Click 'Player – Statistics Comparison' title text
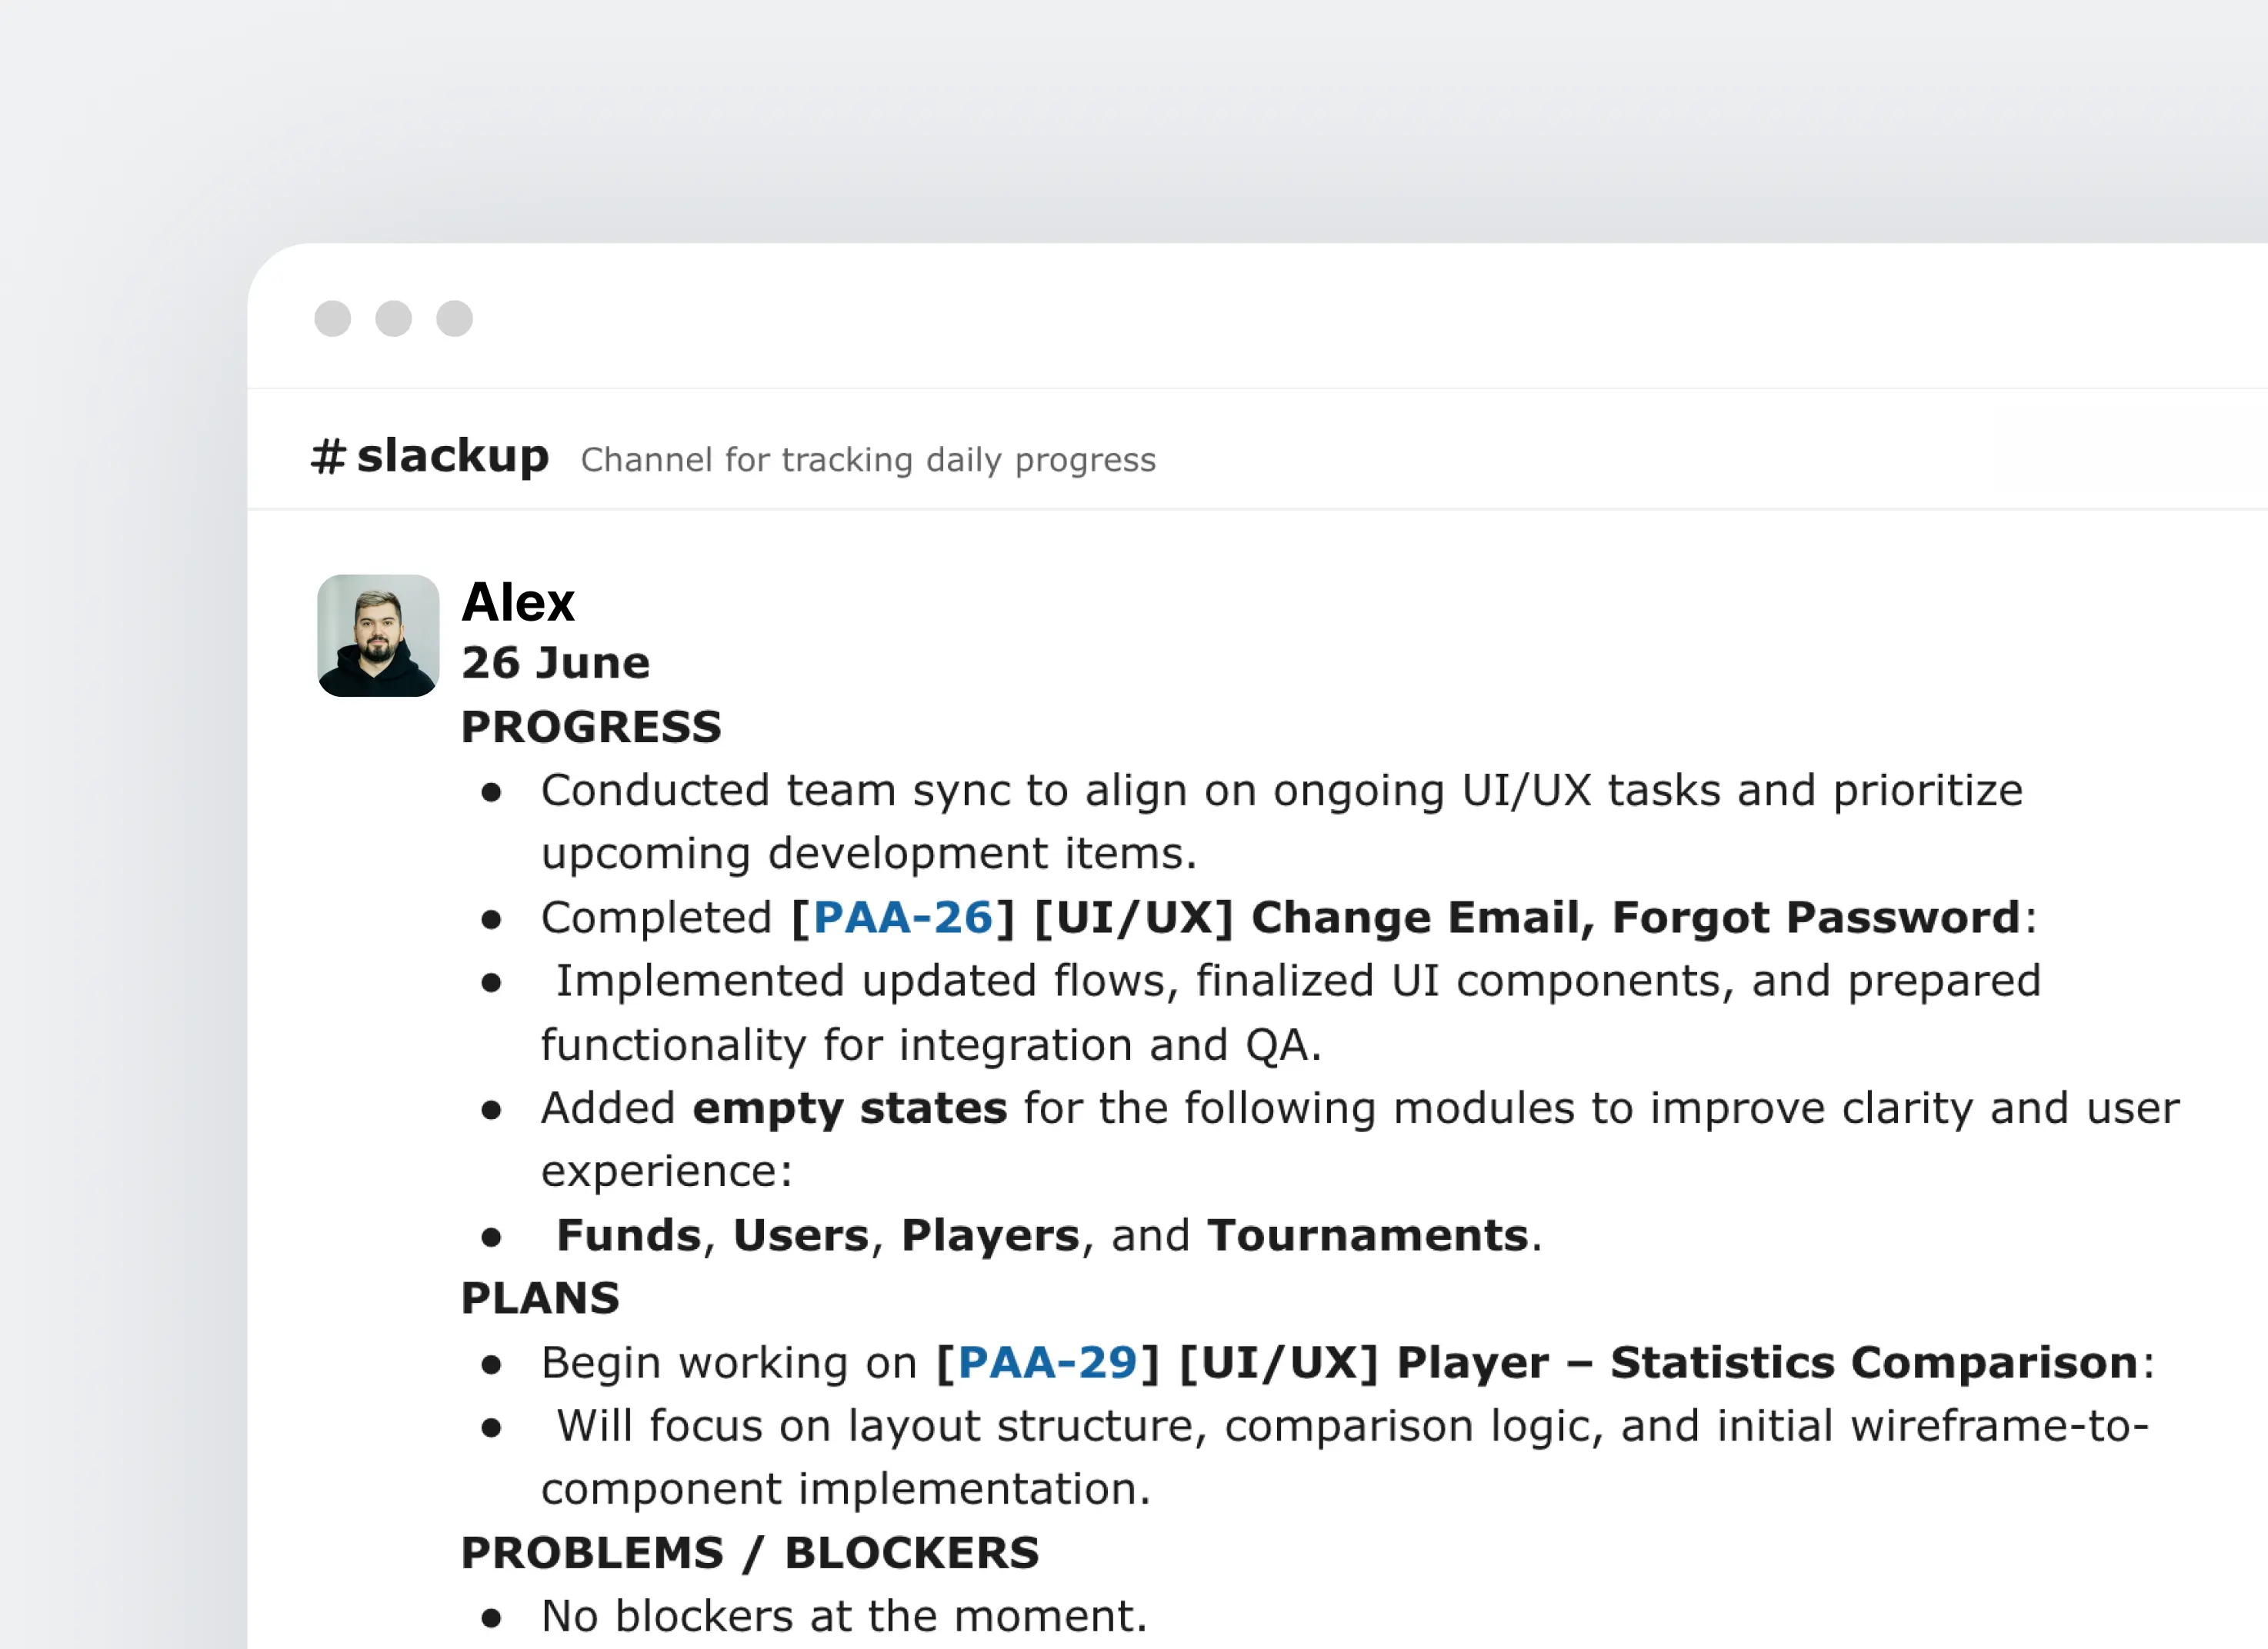 tap(1766, 1363)
